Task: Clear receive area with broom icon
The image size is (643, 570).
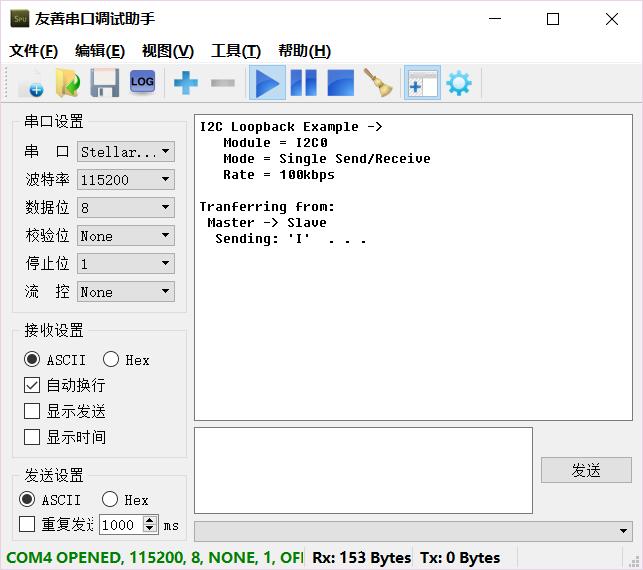Action: (378, 83)
